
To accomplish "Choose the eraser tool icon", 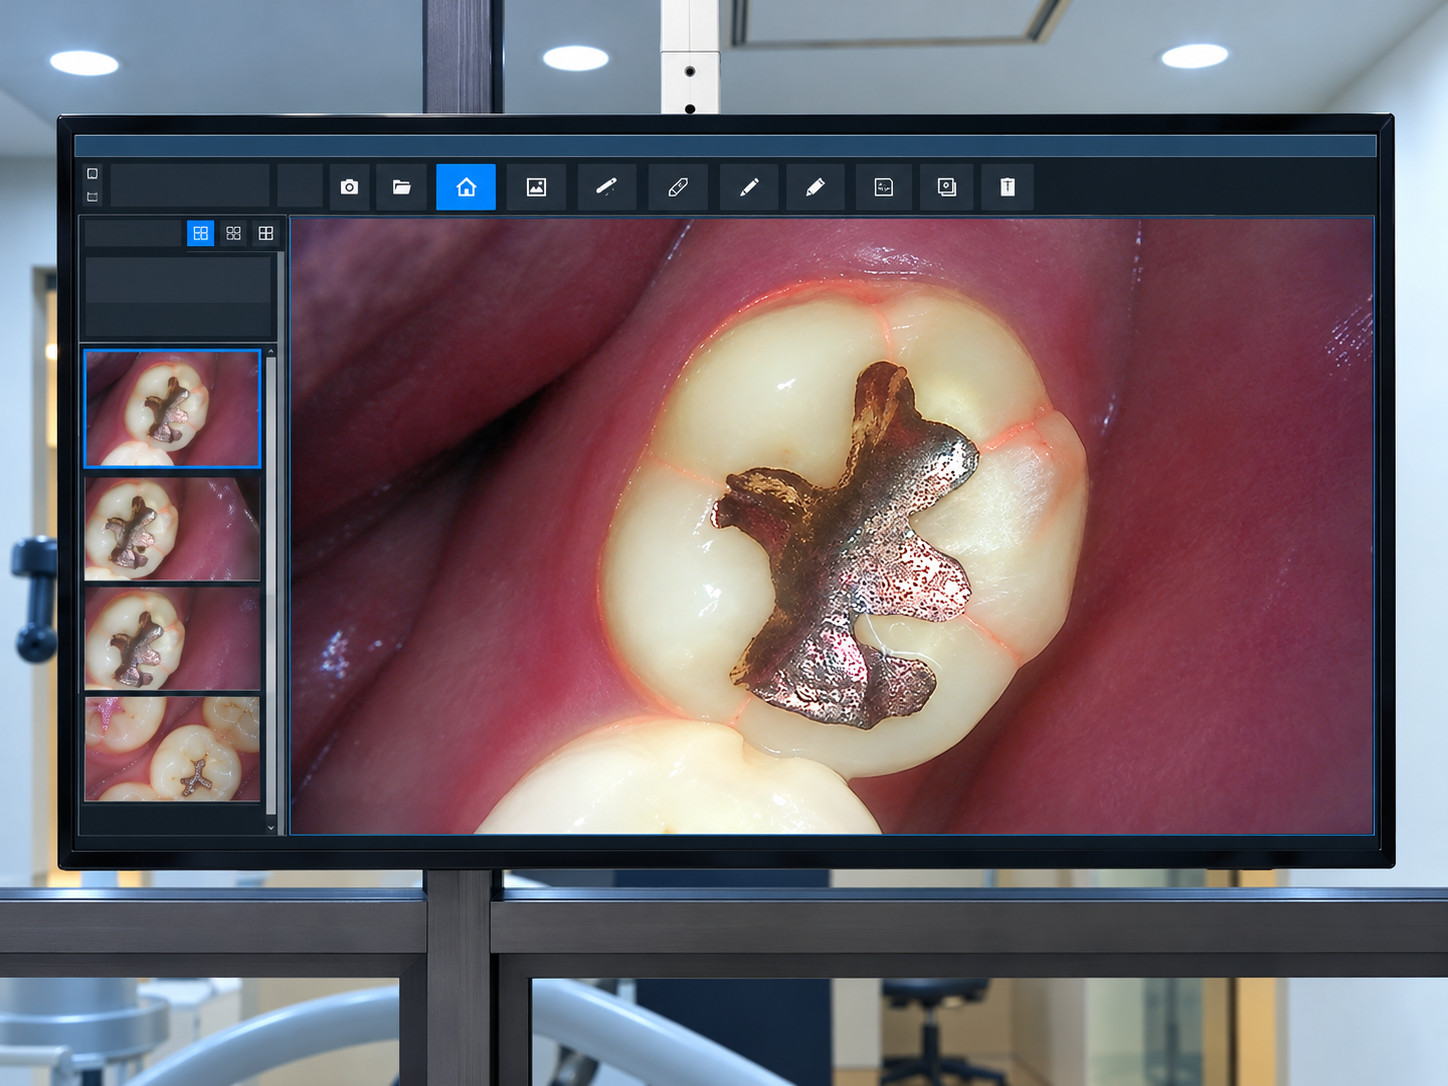I will (x=678, y=187).
